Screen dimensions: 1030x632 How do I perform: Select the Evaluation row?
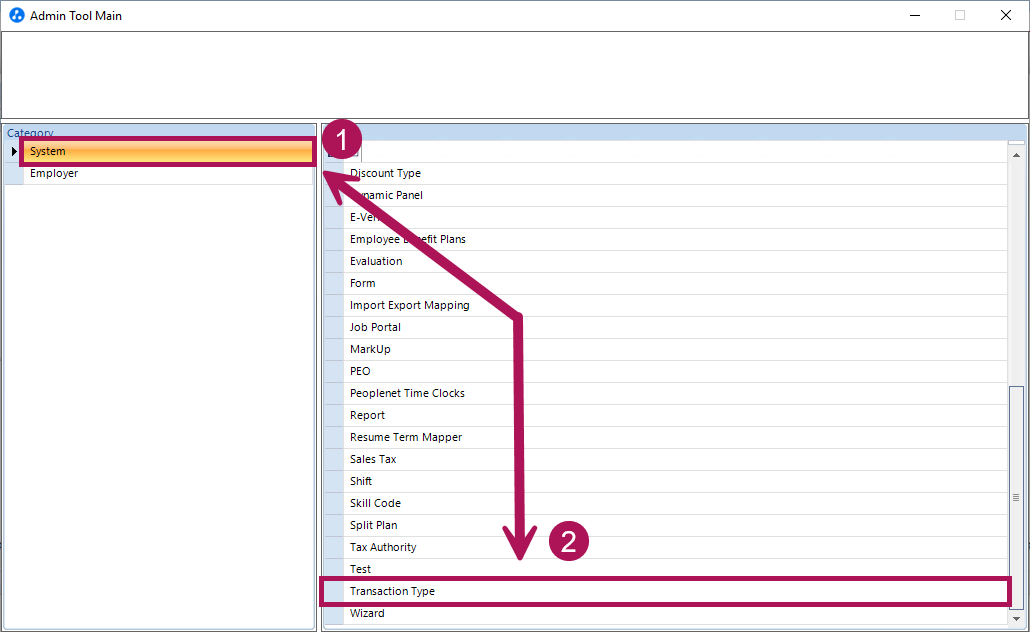pos(675,261)
